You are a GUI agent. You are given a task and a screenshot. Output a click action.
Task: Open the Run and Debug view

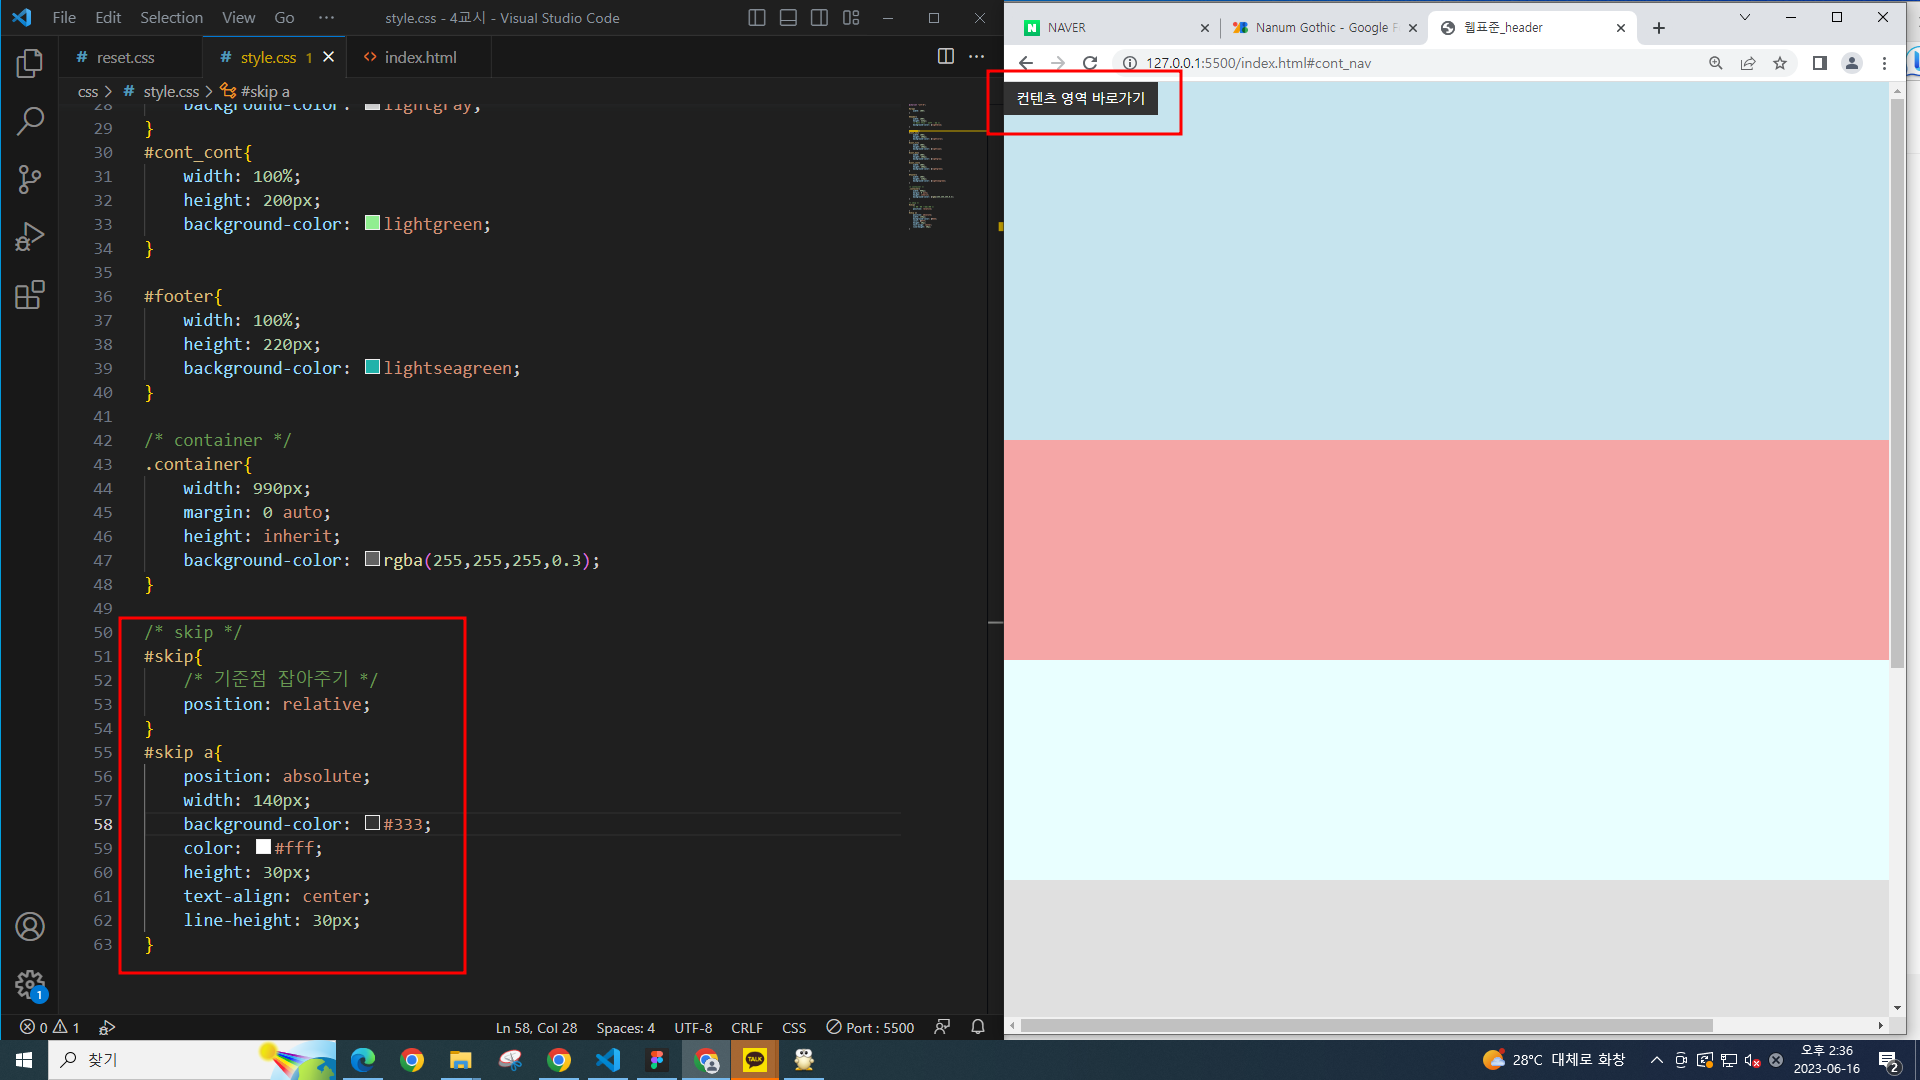click(30, 237)
